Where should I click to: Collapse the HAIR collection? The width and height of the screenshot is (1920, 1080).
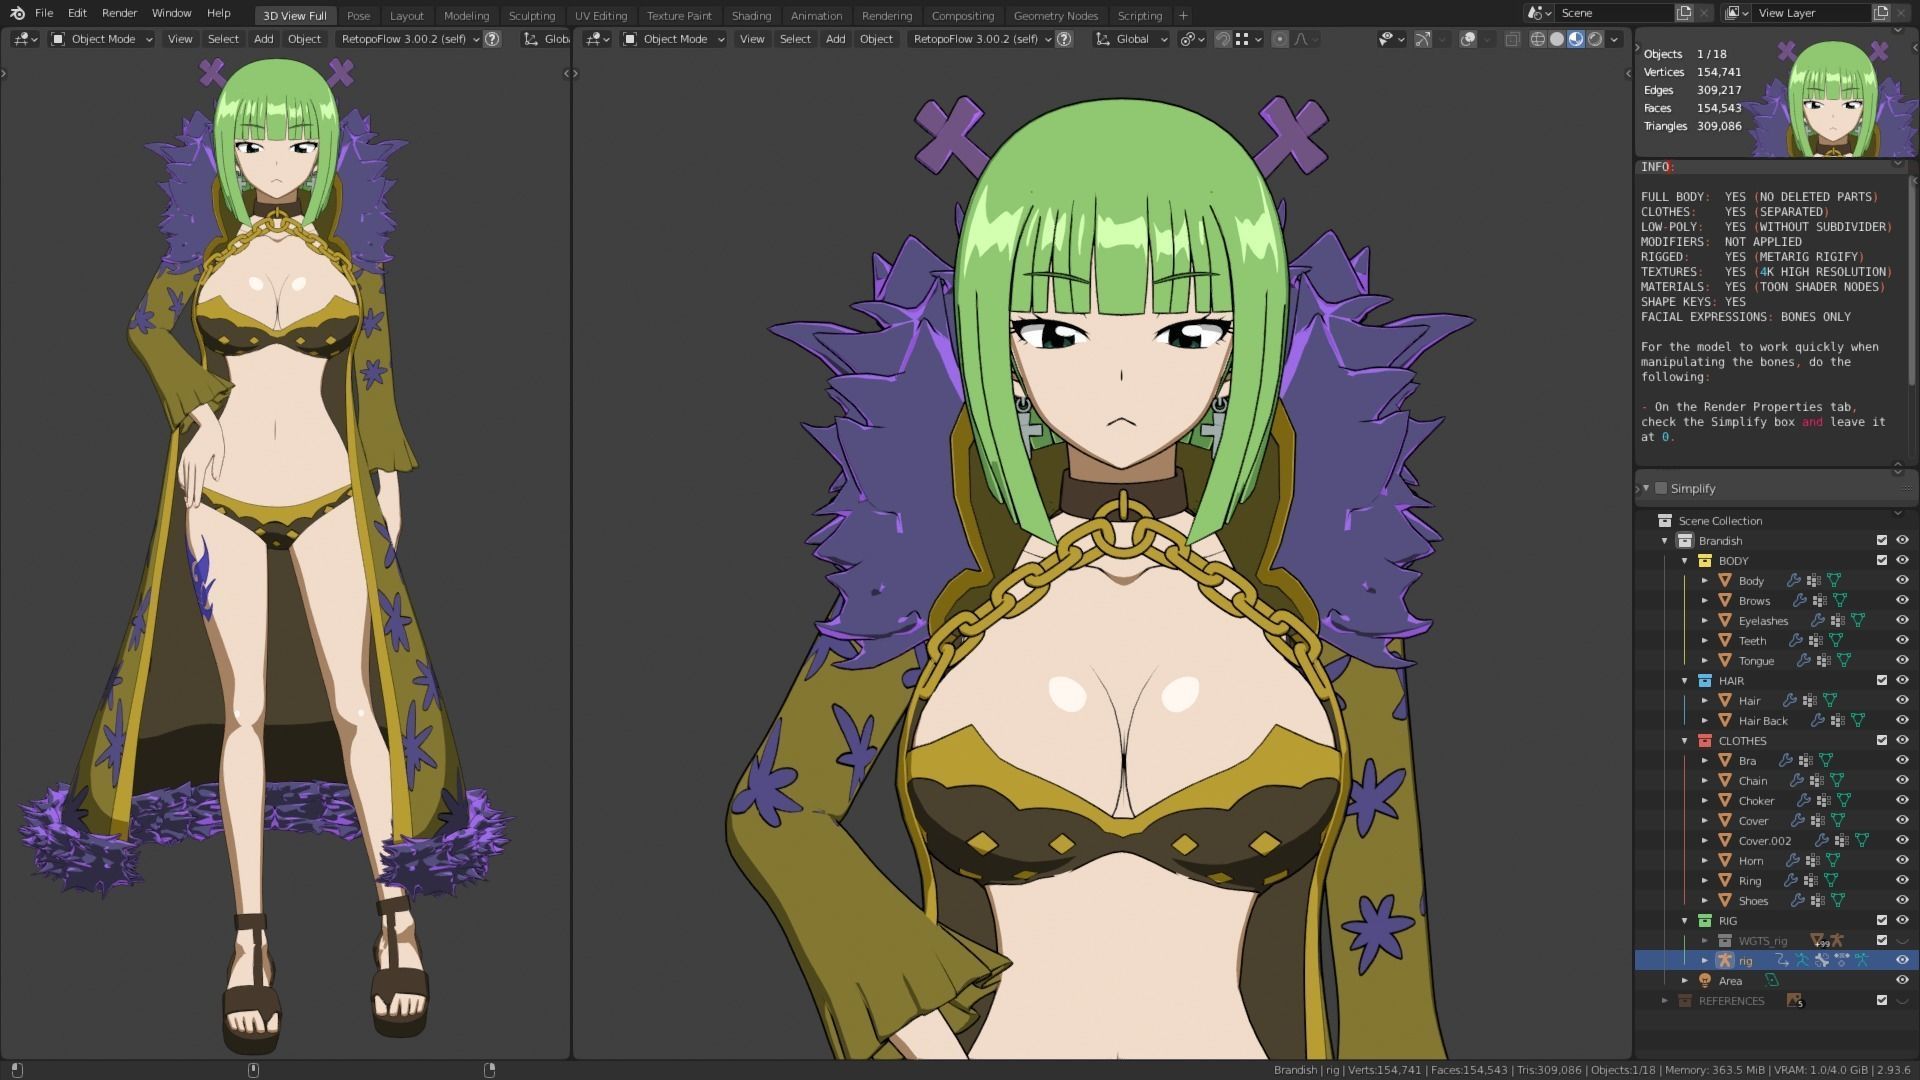point(1685,680)
